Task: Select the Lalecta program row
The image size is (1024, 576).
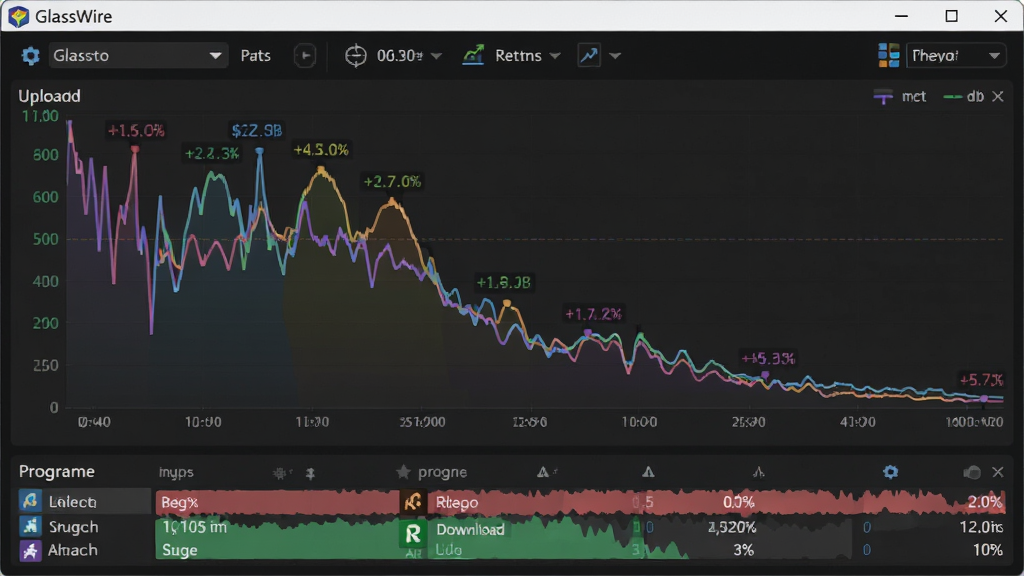Action: point(85,502)
